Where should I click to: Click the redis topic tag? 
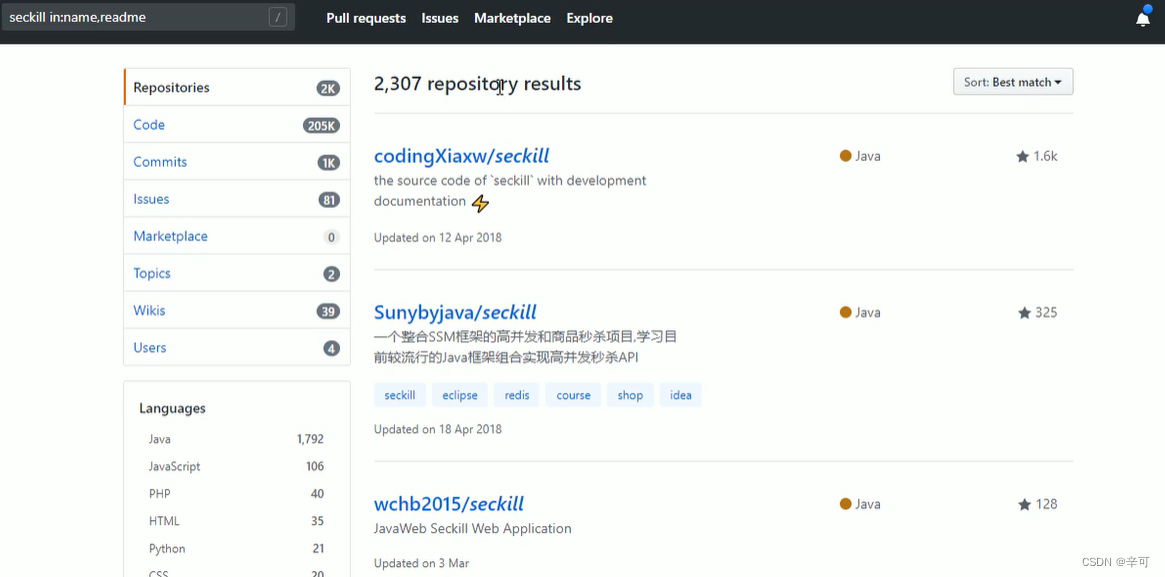pos(517,395)
